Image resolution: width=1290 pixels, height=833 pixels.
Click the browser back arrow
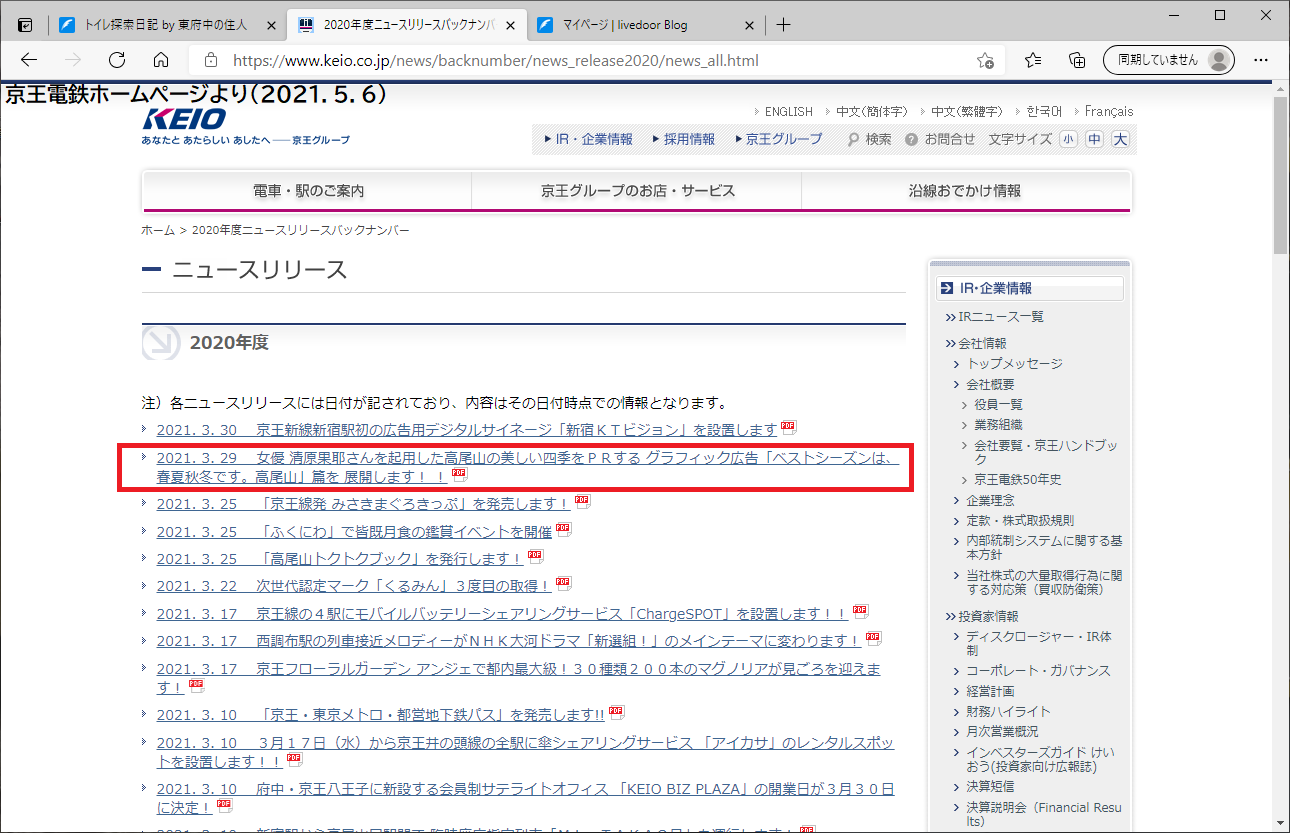coord(28,60)
